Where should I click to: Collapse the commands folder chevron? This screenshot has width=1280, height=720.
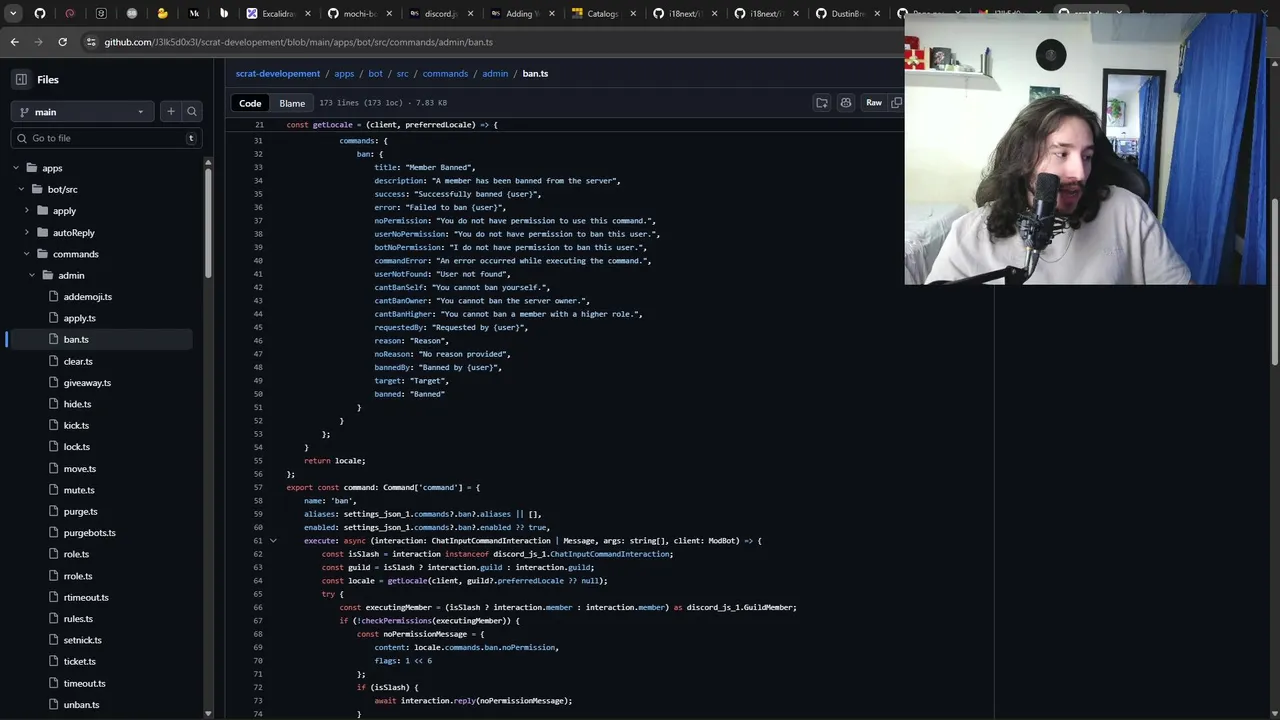[x=27, y=254]
